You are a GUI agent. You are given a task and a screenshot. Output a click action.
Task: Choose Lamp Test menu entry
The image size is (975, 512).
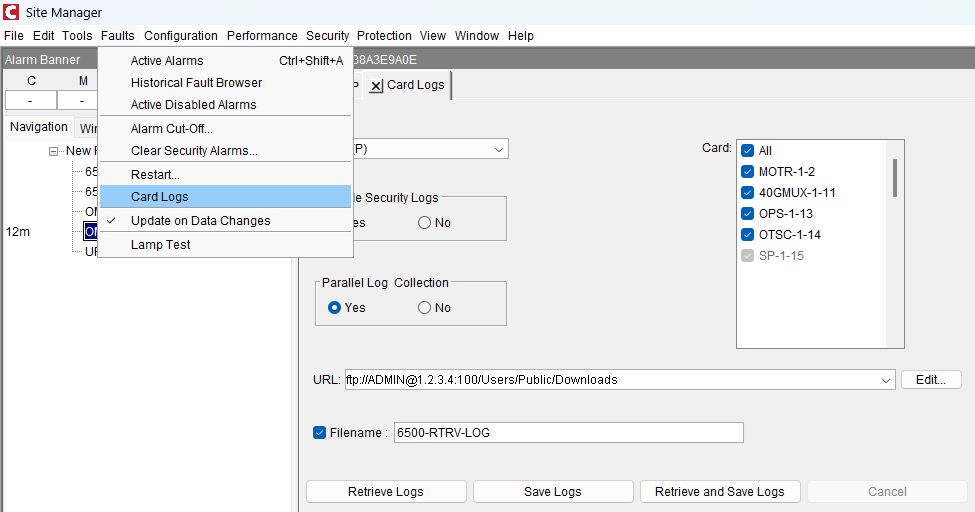226,244
